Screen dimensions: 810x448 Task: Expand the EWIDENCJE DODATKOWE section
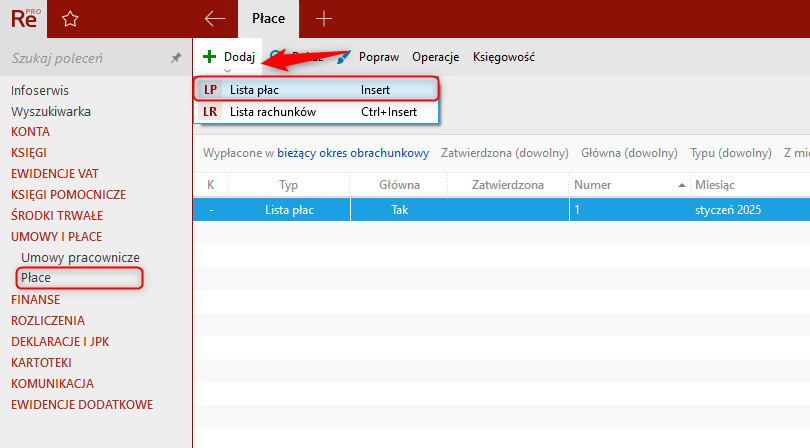point(82,405)
